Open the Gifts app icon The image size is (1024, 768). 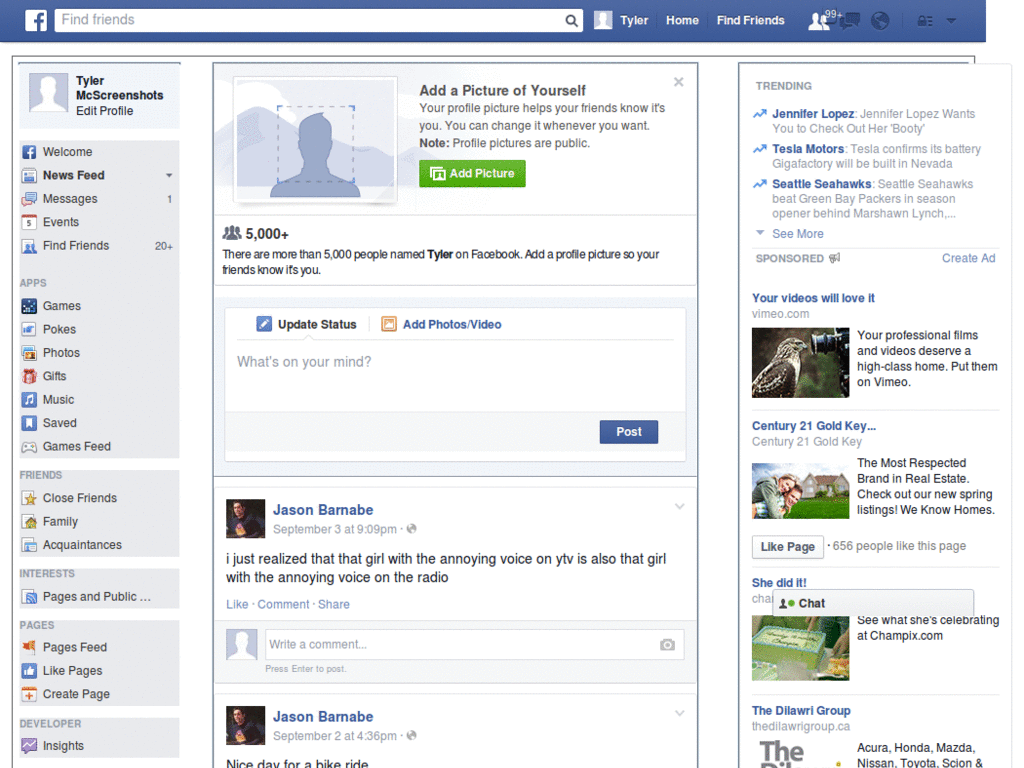pos(29,376)
